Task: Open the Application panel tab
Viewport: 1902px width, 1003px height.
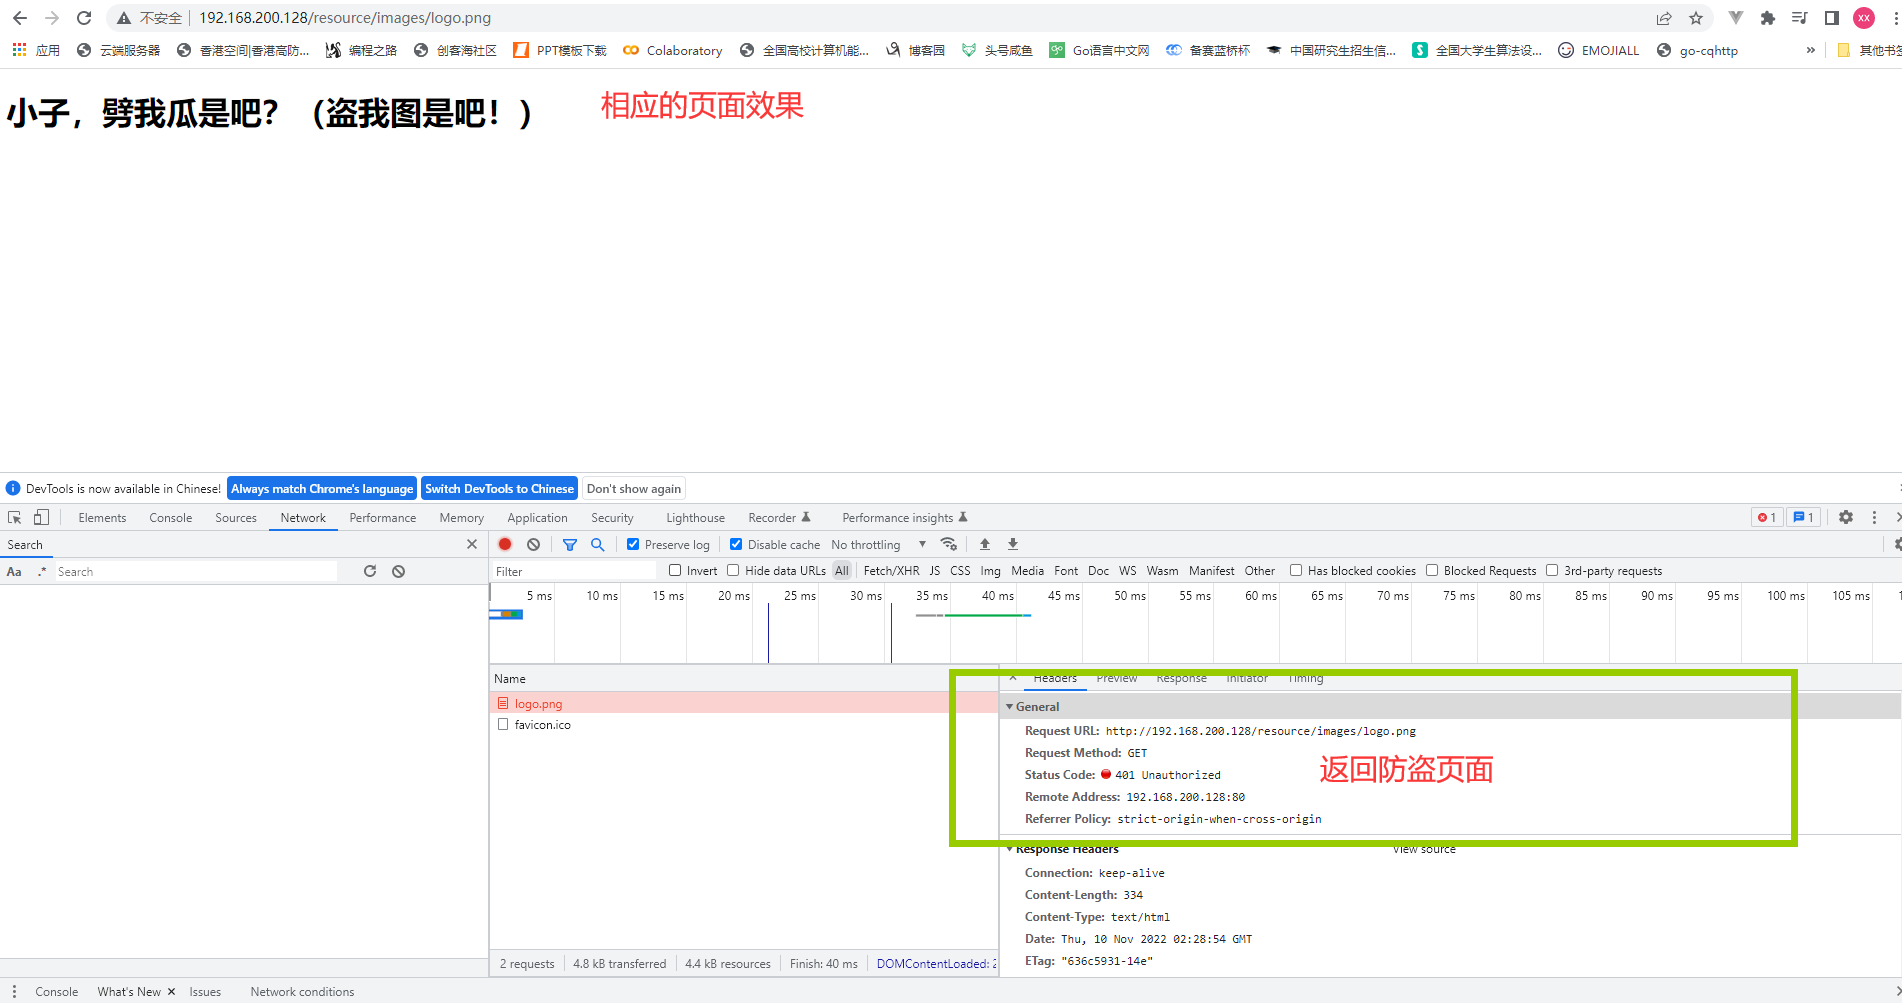Action: click(x=537, y=517)
